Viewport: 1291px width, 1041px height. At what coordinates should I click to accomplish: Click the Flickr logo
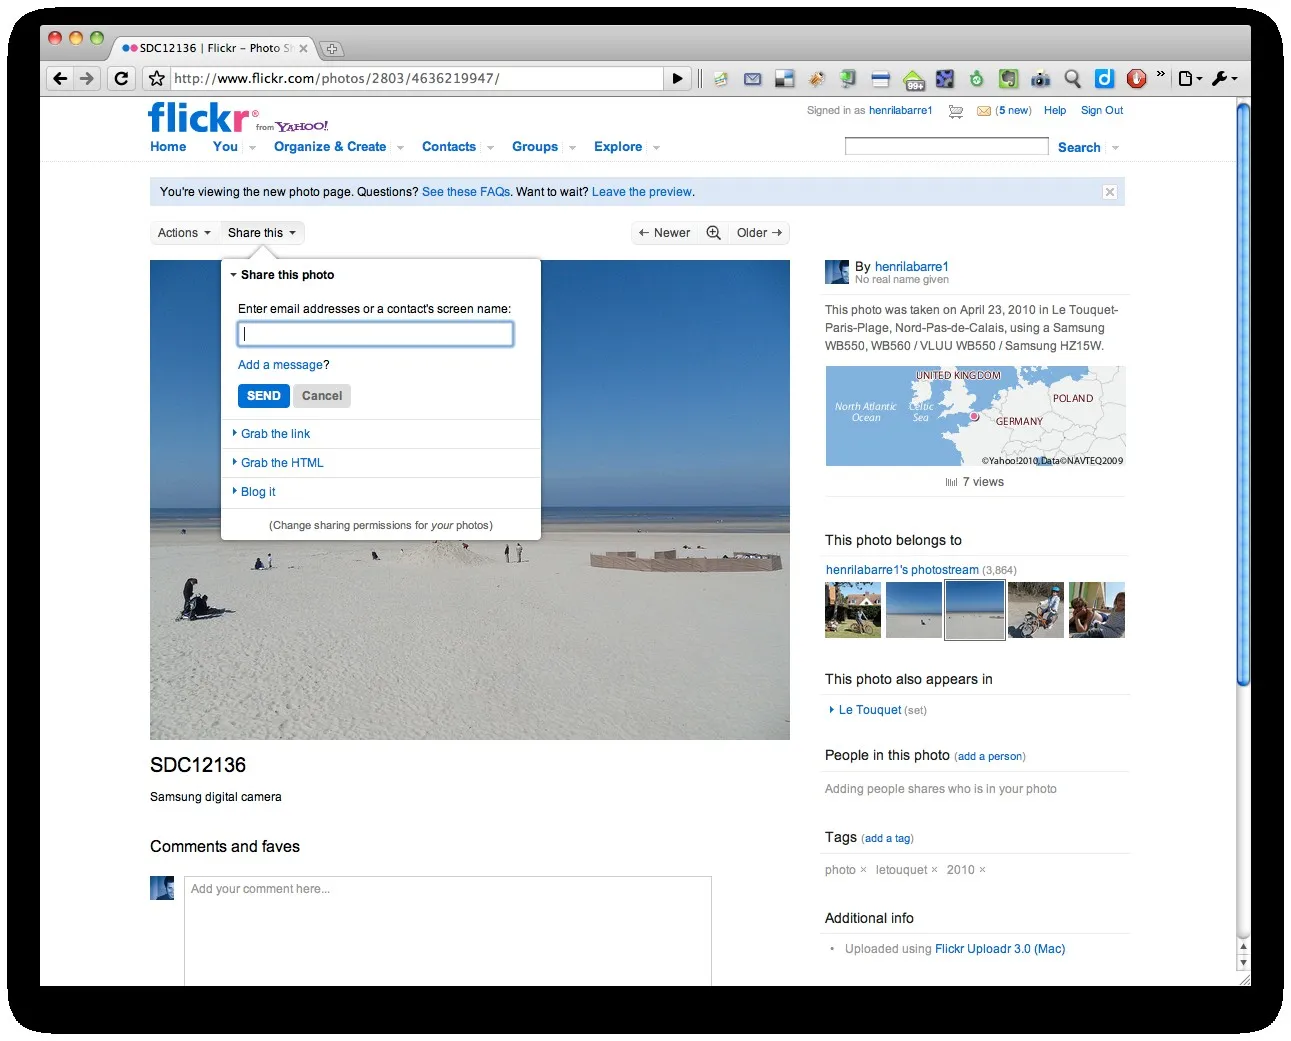point(203,118)
